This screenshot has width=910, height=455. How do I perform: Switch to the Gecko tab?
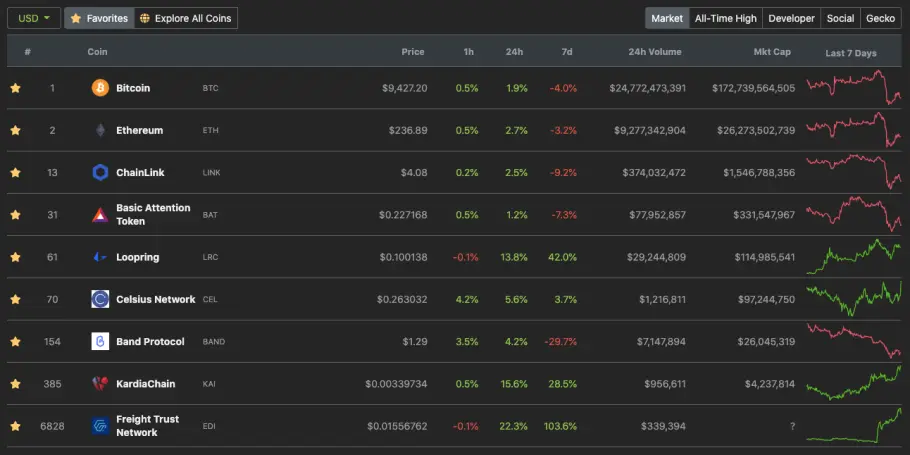point(880,18)
